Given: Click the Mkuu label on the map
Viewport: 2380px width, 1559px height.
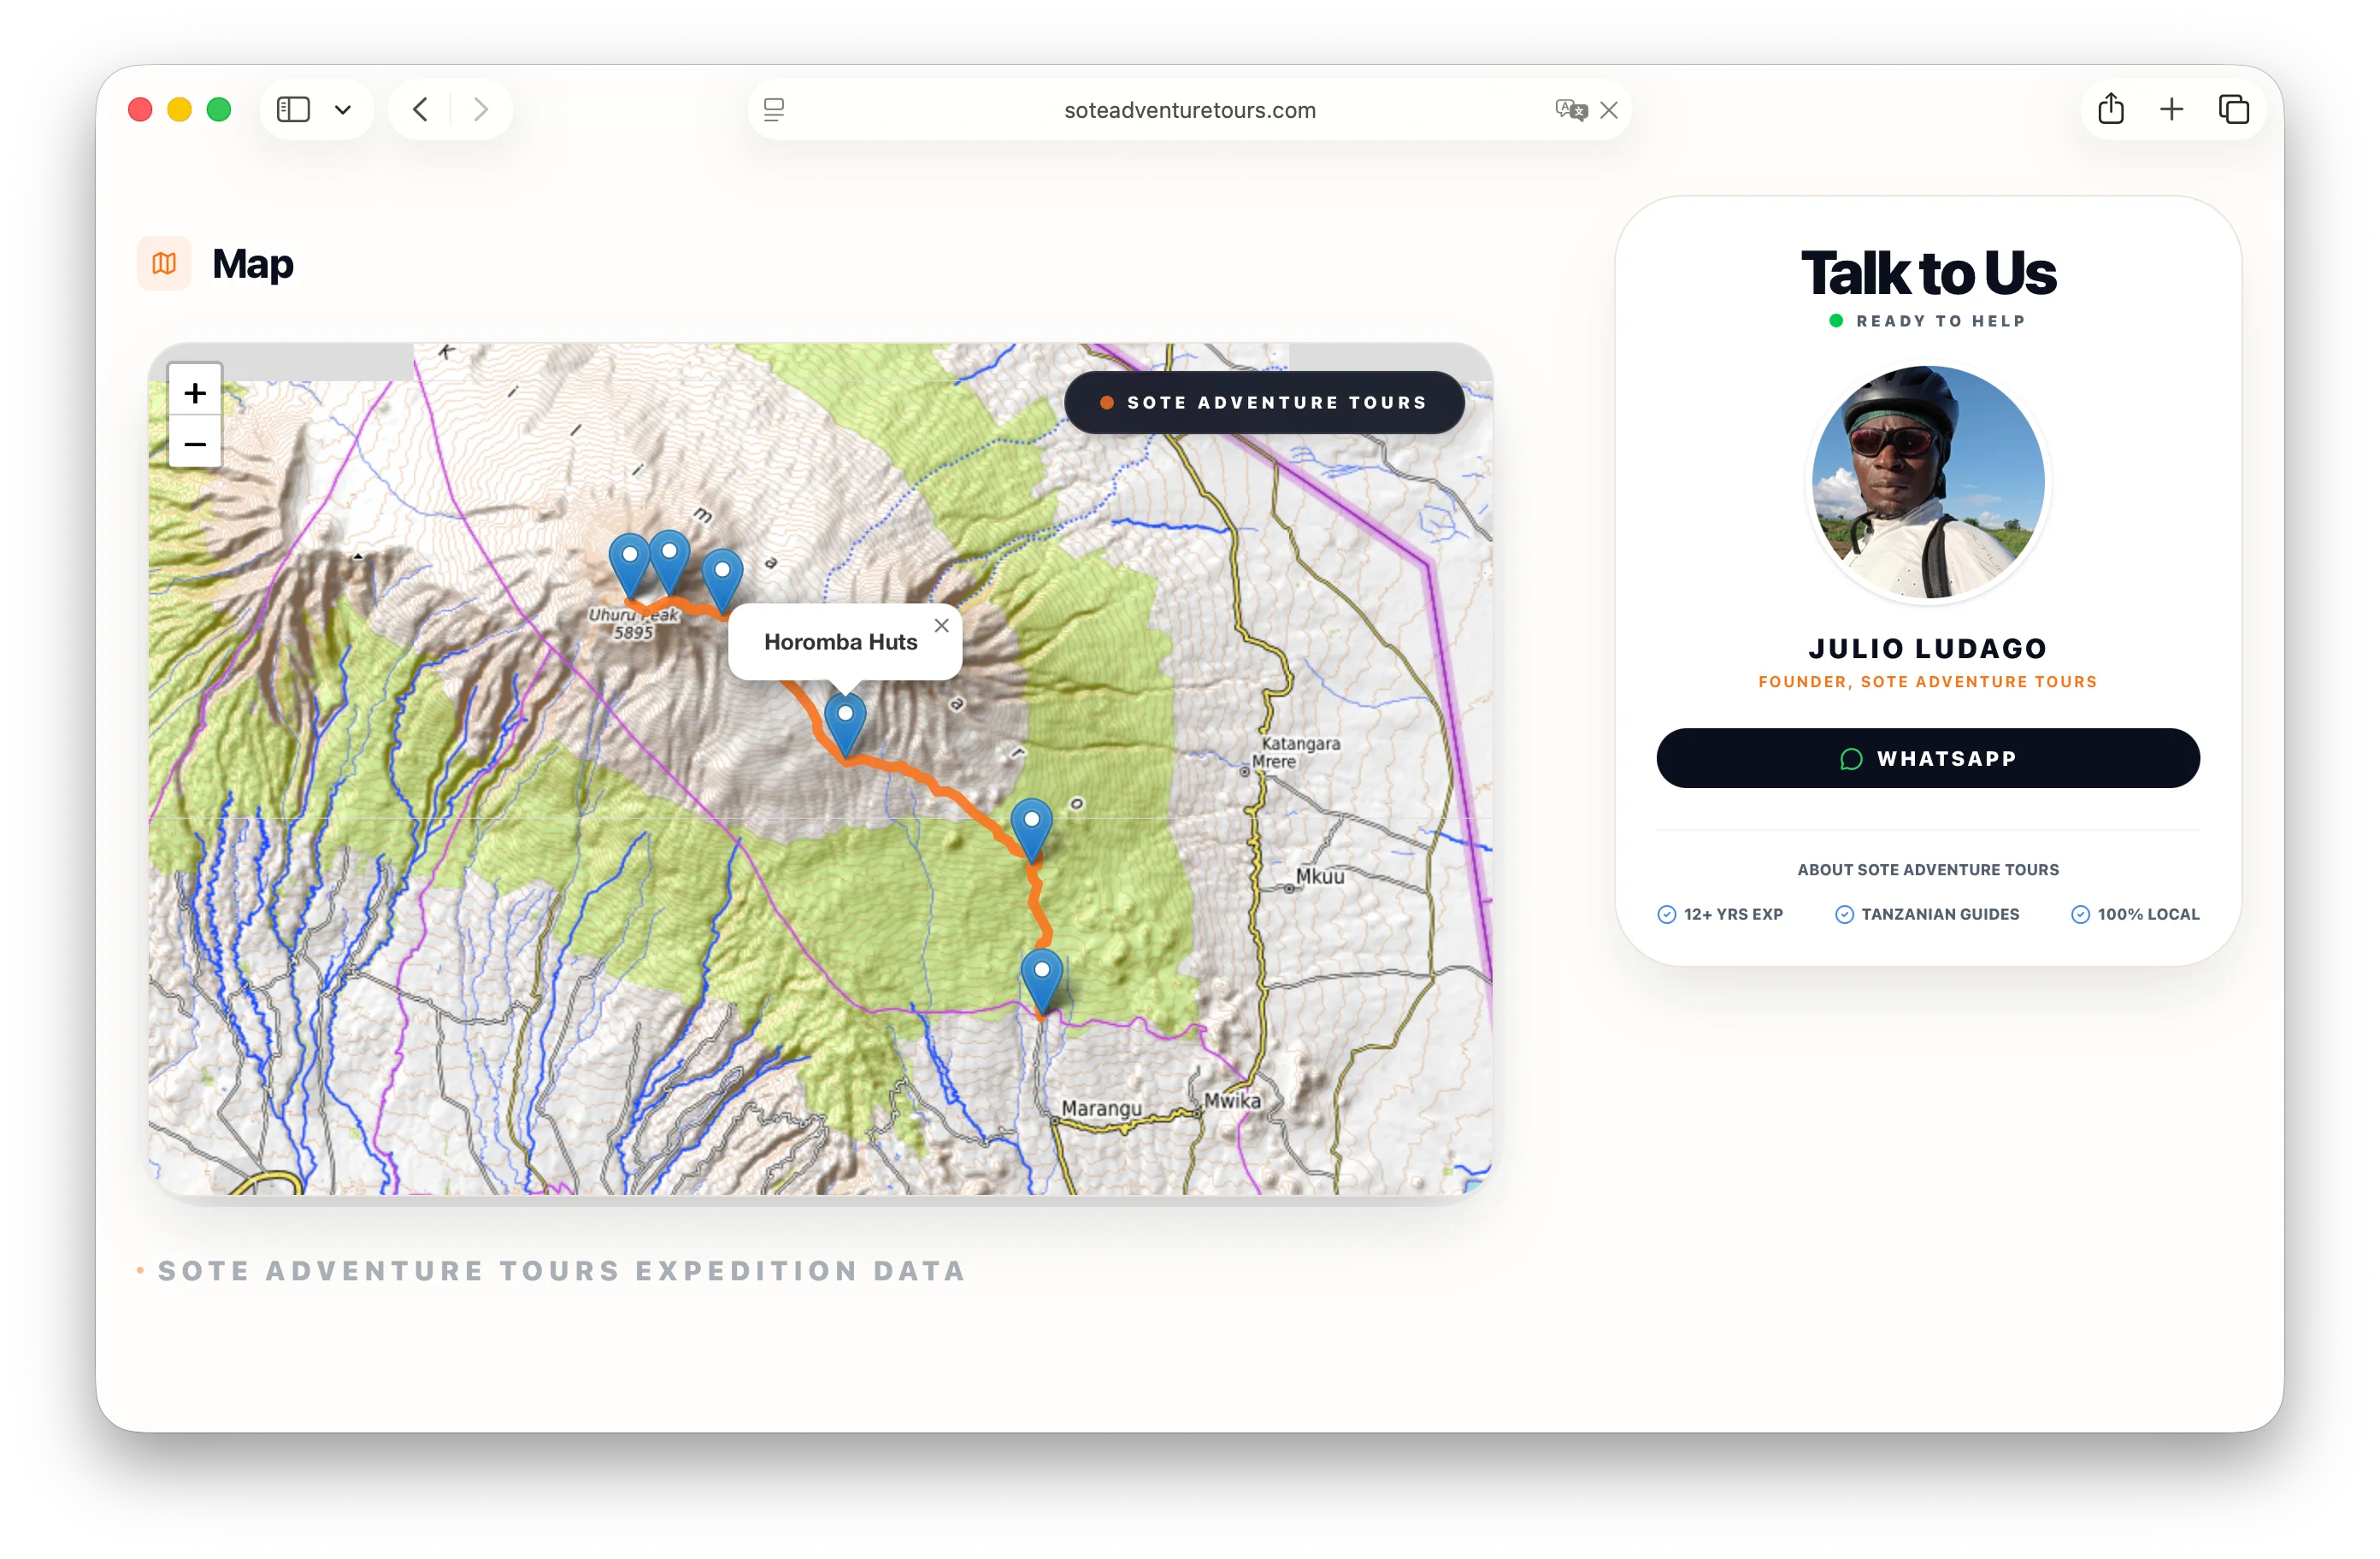Looking at the screenshot, I should point(1320,876).
